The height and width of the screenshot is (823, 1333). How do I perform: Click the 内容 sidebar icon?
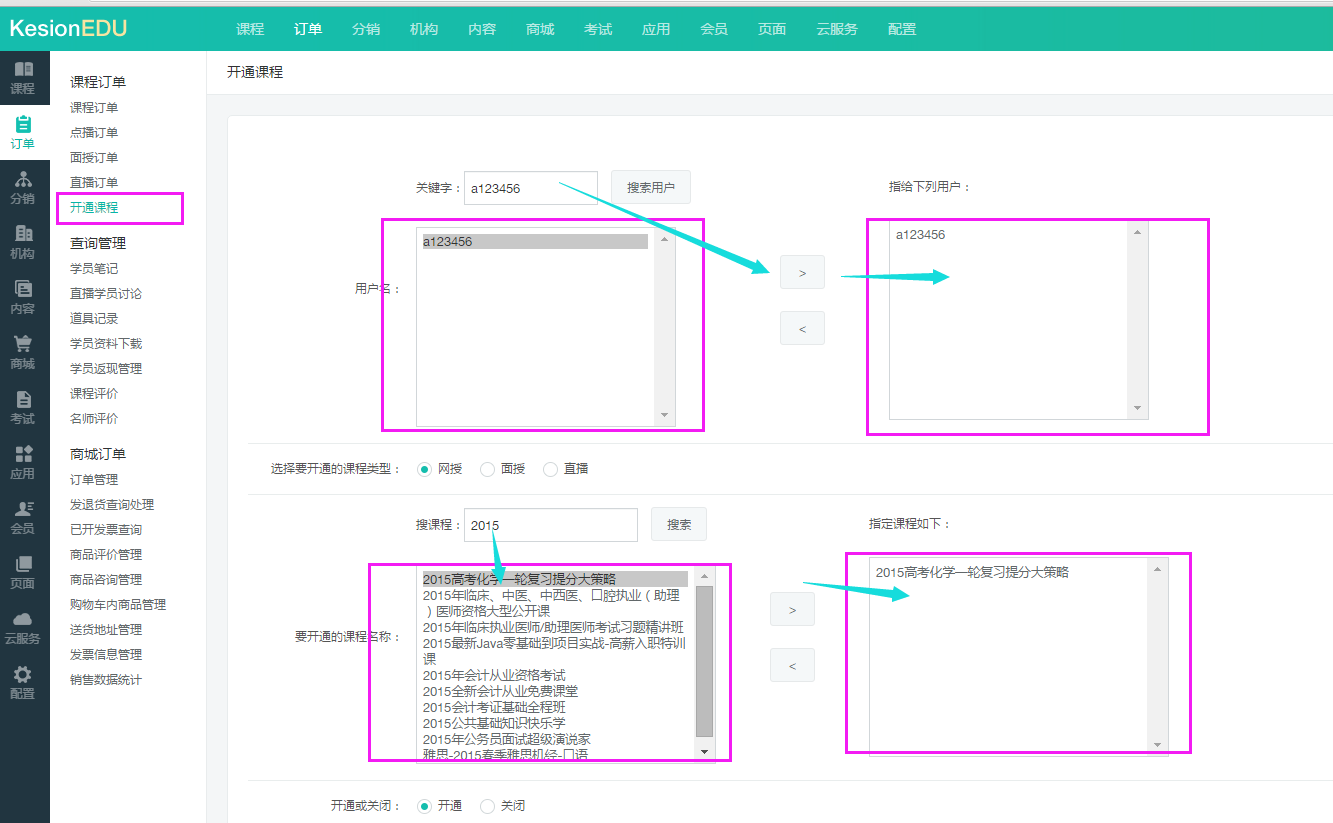click(23, 289)
